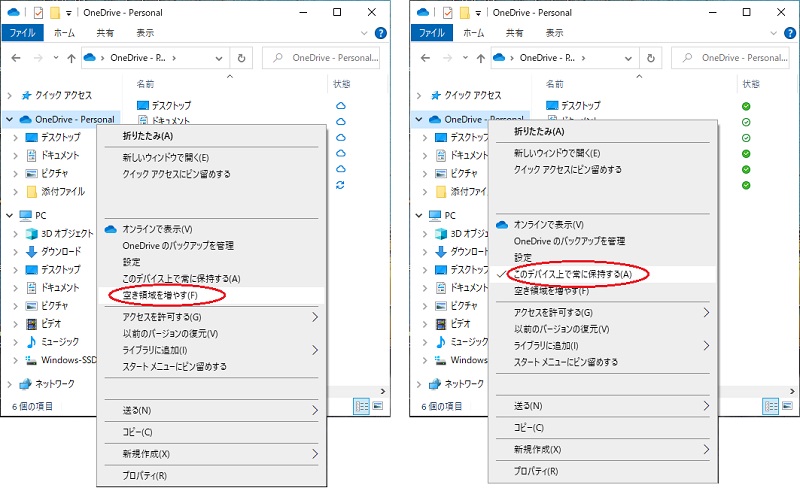The width and height of the screenshot is (800, 488).
Task: Choose 折りたたみ in left context menu
Action: pos(147,136)
